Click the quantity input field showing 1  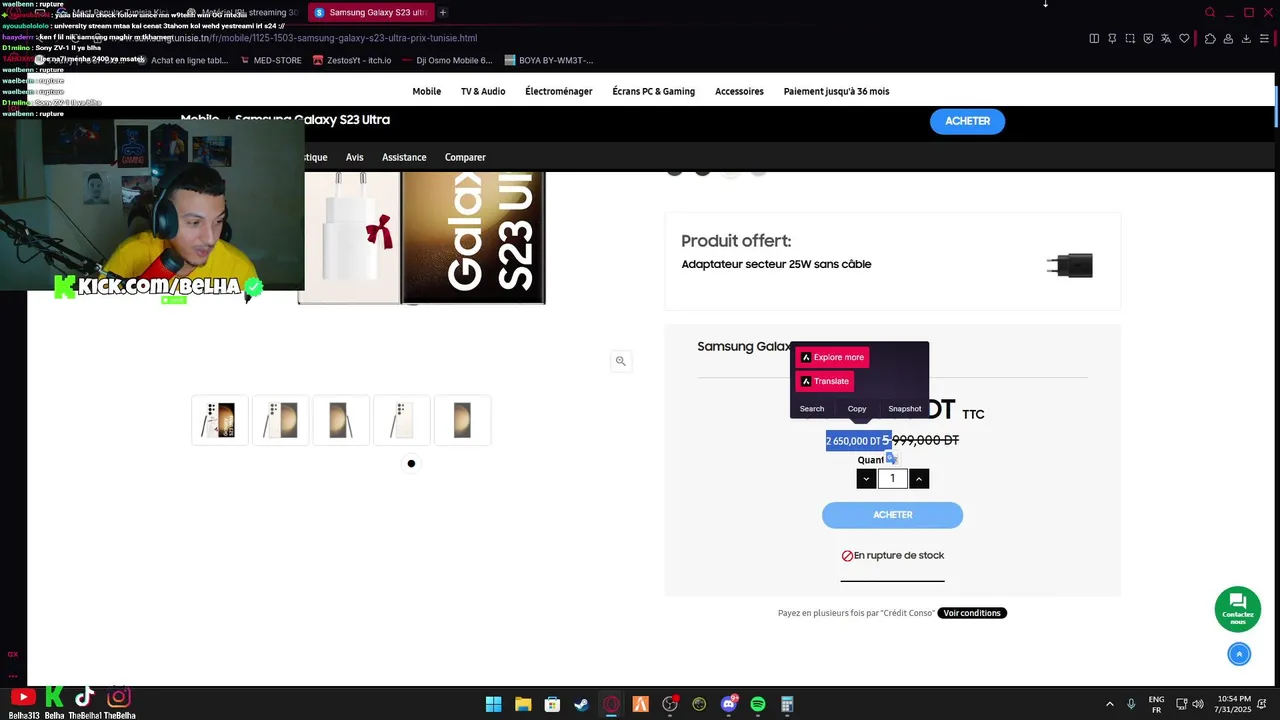coord(892,478)
